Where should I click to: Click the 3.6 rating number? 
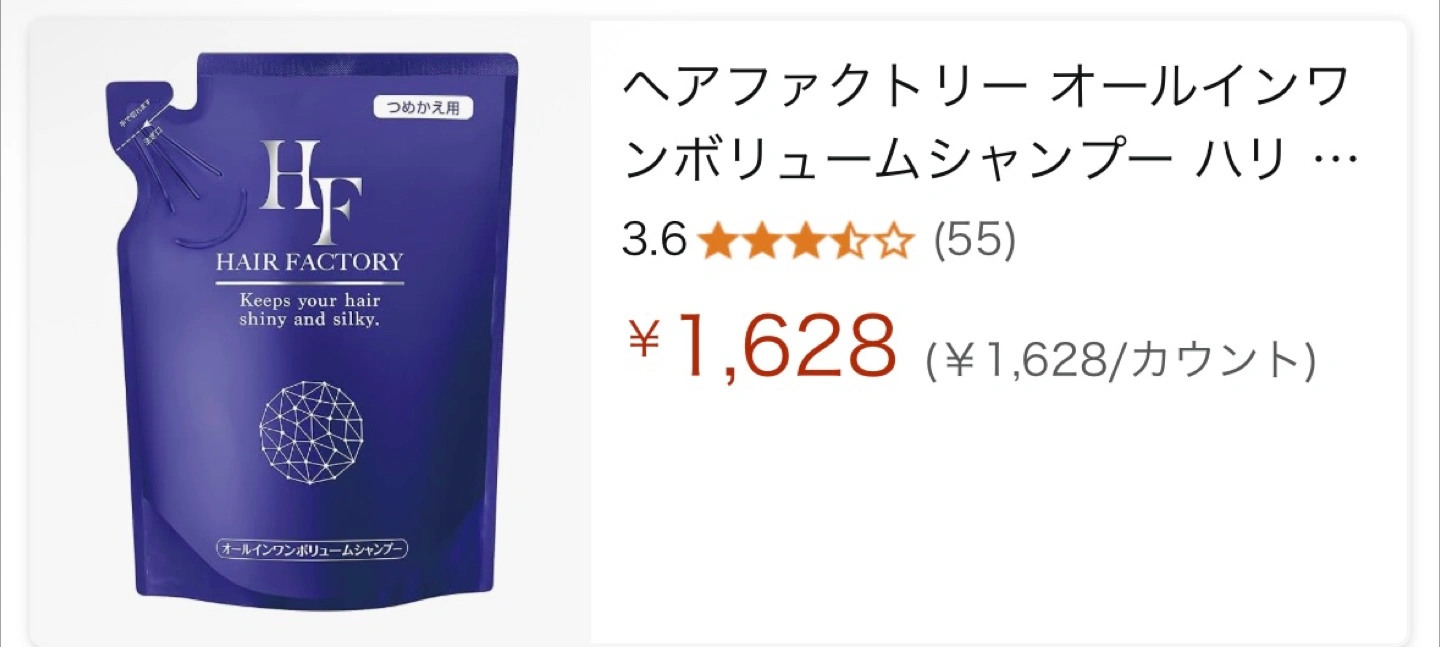pos(653,241)
